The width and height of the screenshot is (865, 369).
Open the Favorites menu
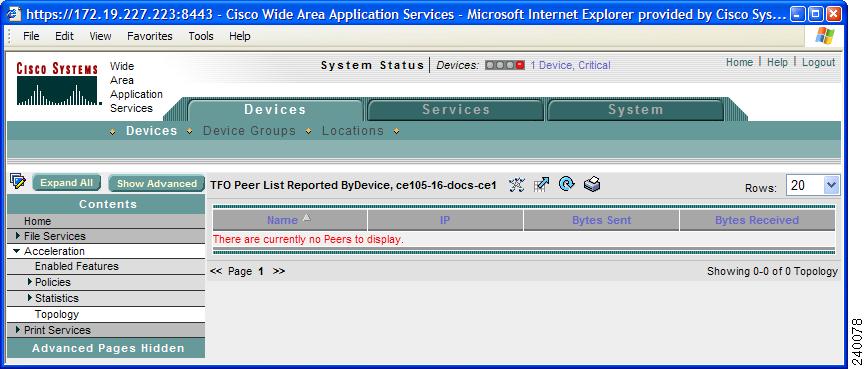tap(149, 36)
